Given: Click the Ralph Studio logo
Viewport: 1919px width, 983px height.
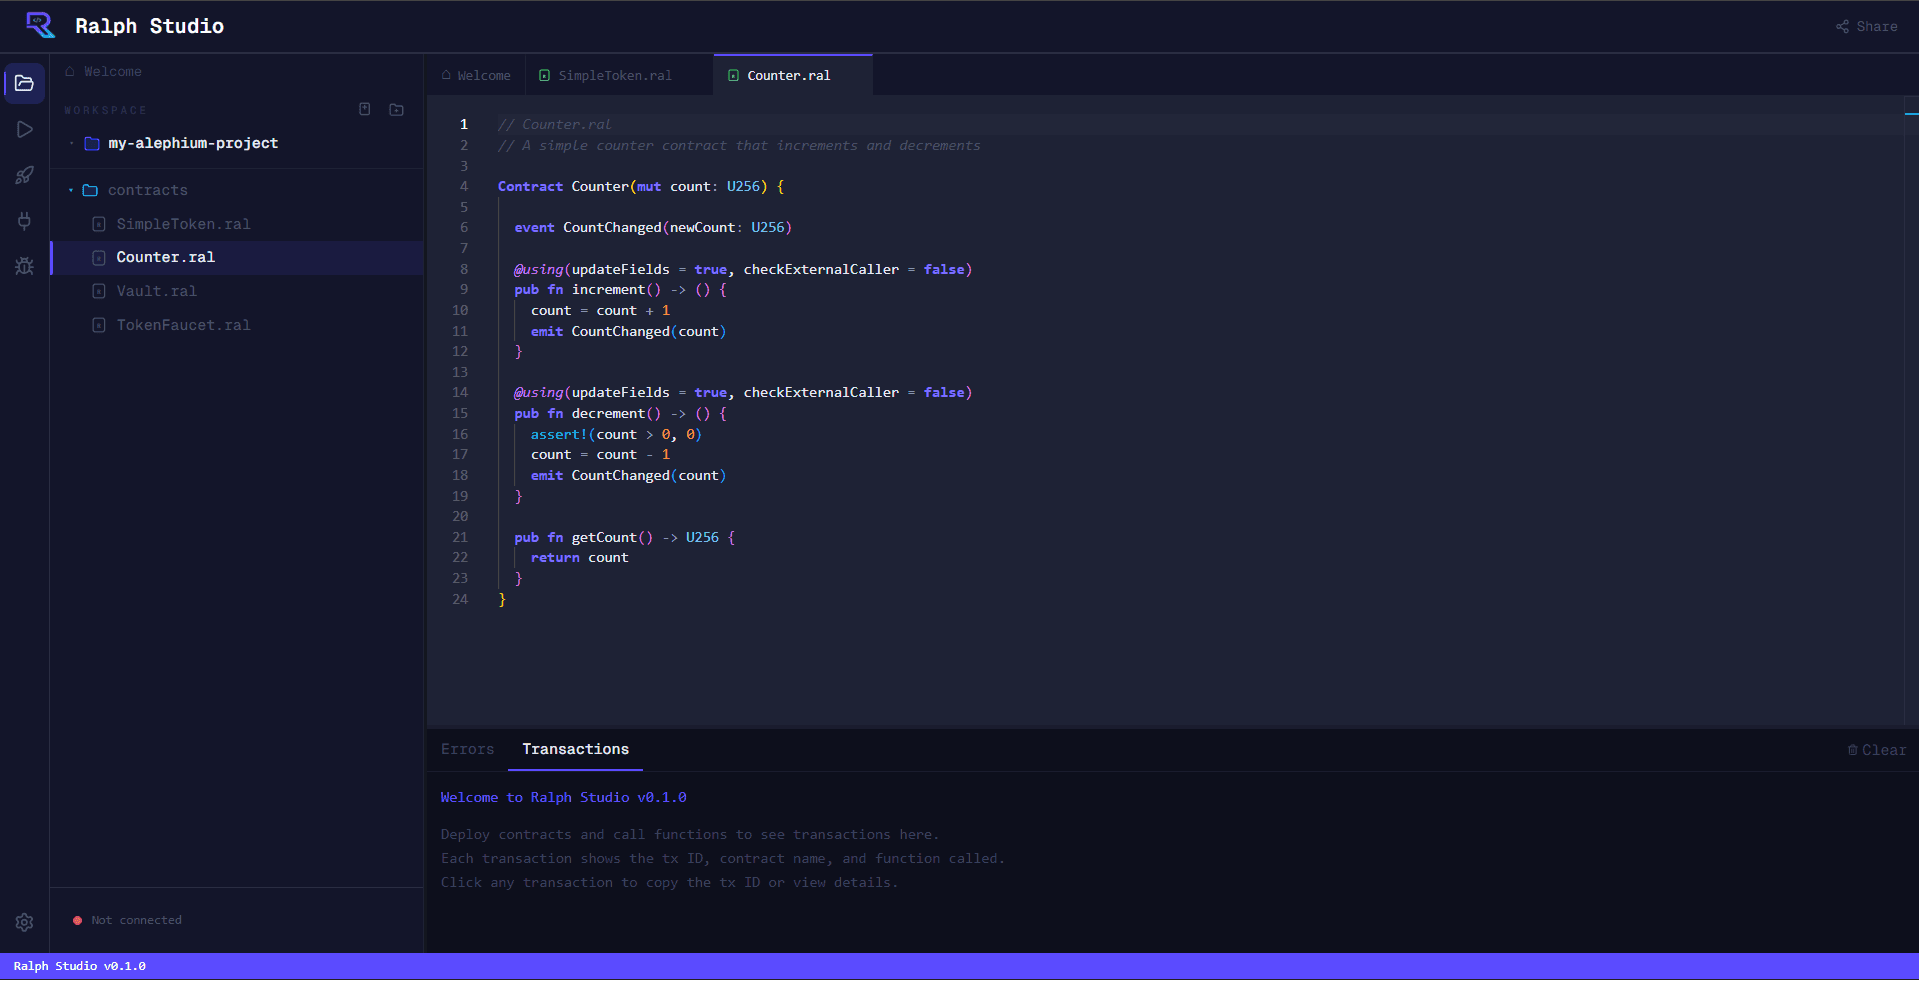Looking at the screenshot, I should (40, 25).
